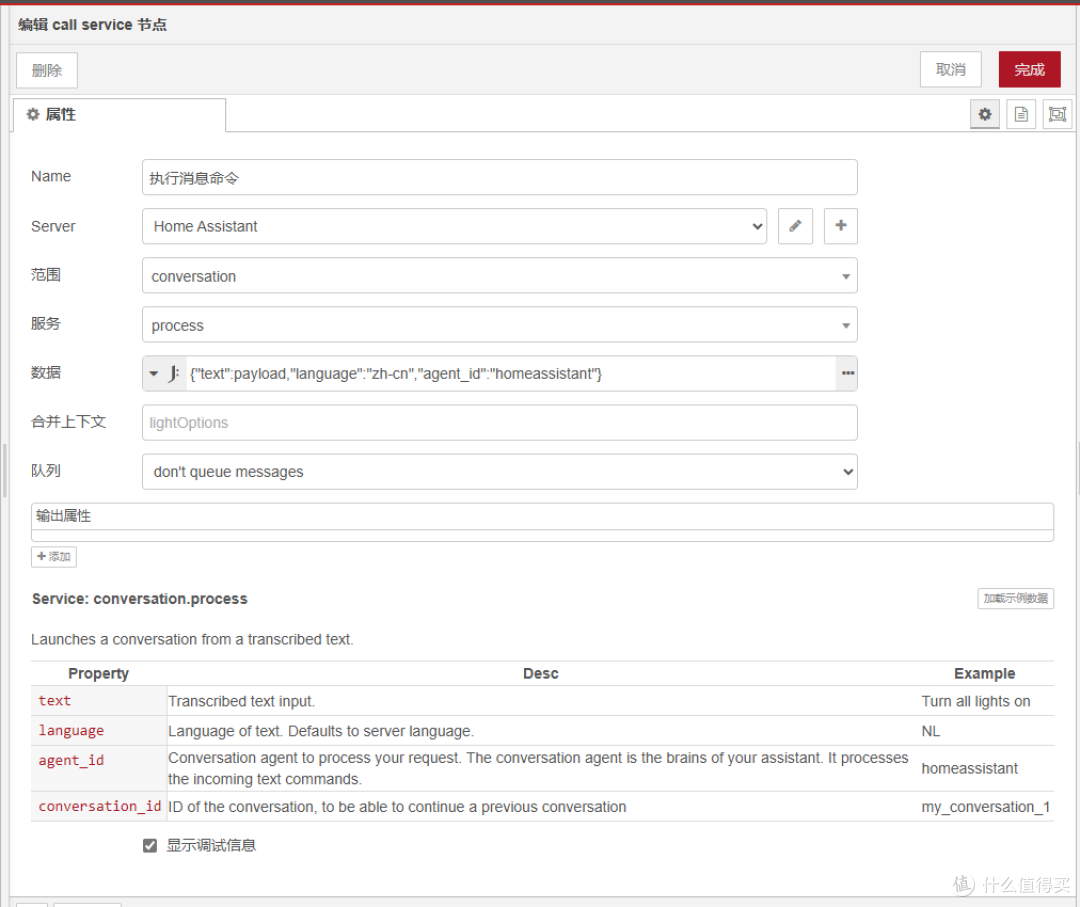Click the 加载示例数据 button
The height and width of the screenshot is (907, 1080).
point(1015,598)
